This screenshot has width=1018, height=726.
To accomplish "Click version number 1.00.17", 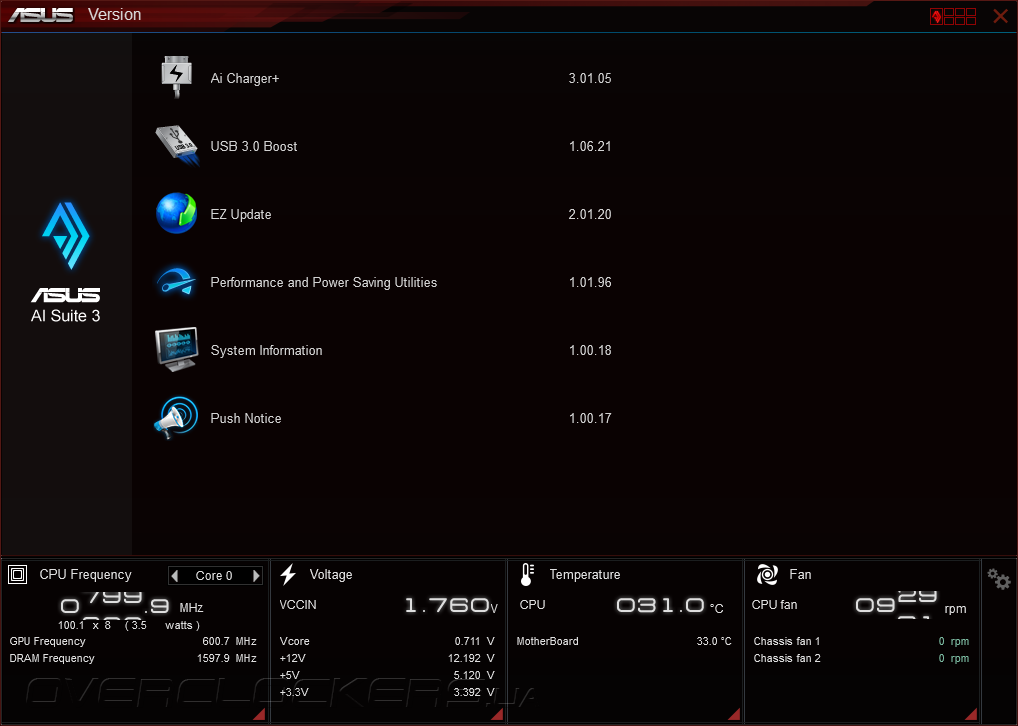I will coord(590,419).
